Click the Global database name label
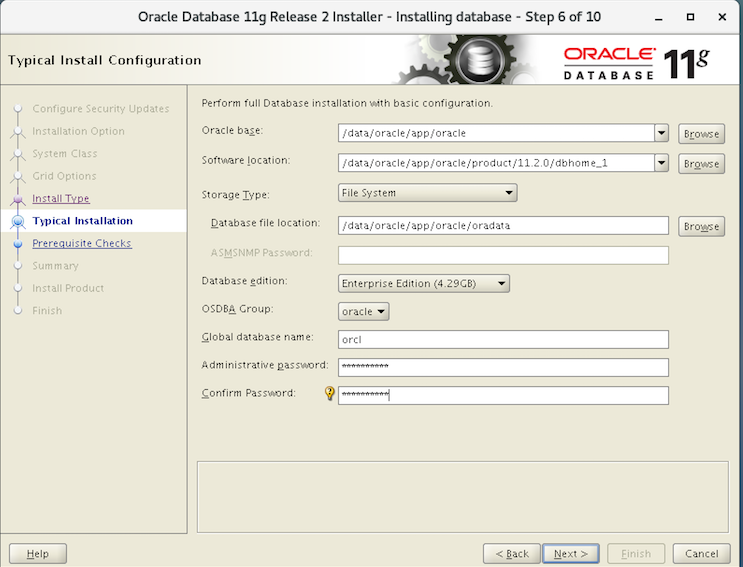 tap(257, 337)
